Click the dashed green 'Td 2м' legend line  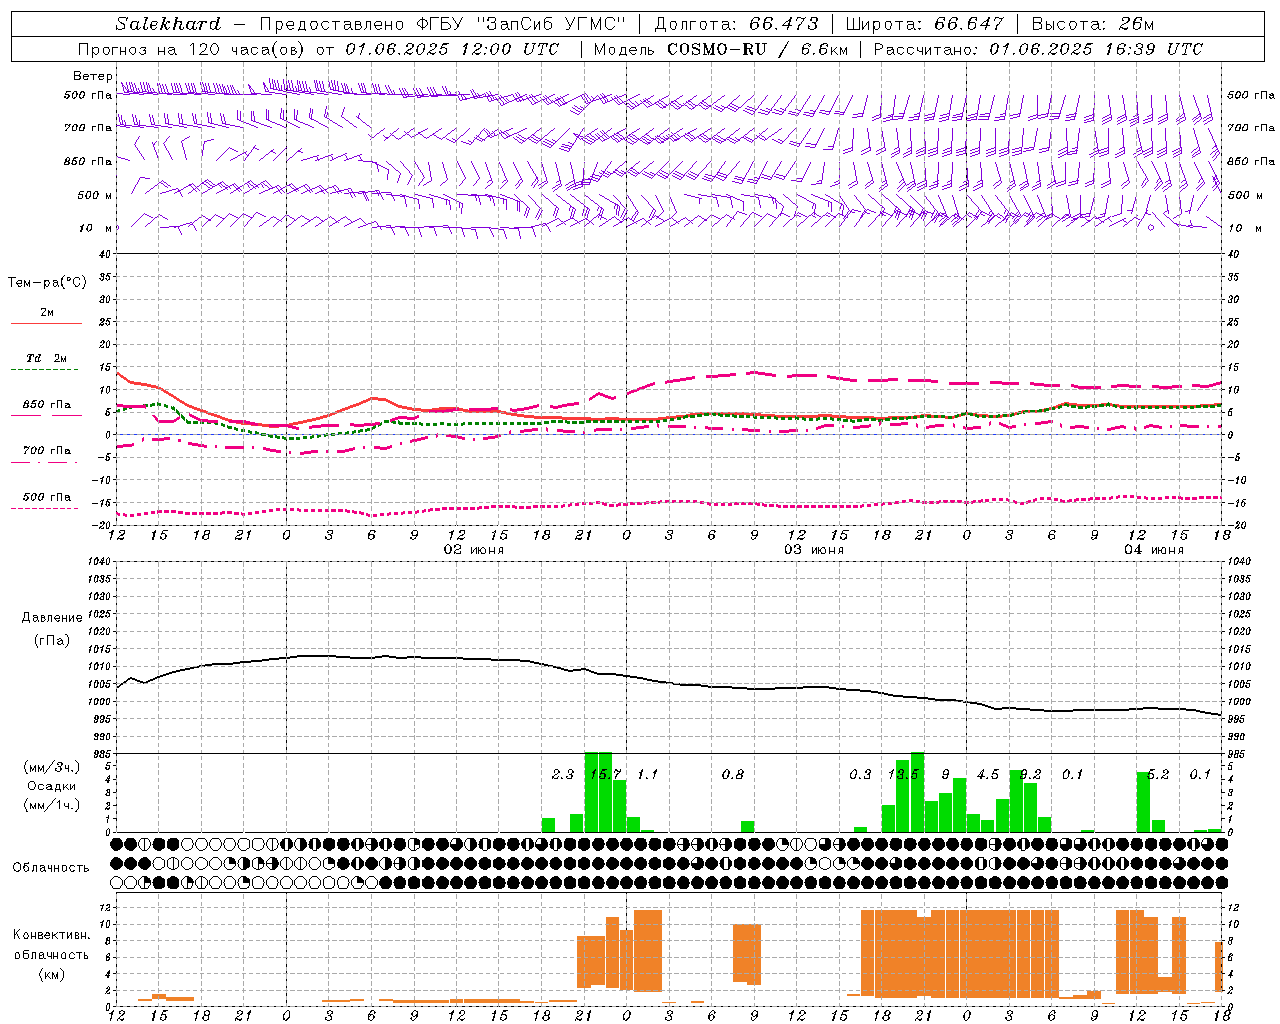click(44, 370)
